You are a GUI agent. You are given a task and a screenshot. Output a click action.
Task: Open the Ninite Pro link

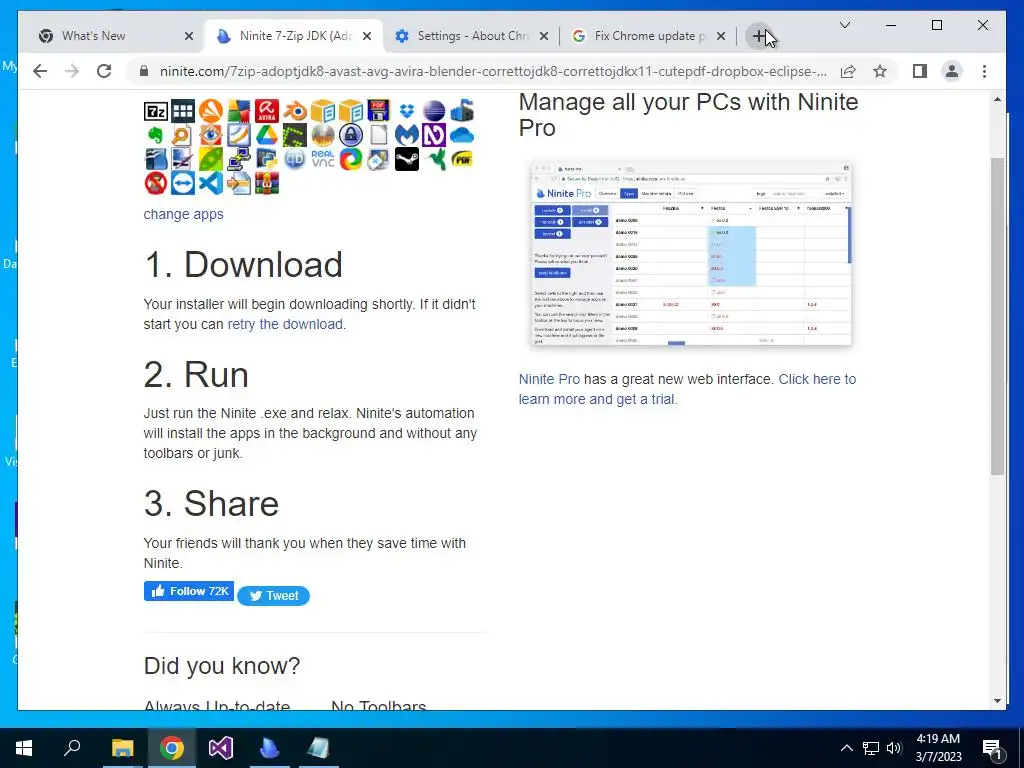coord(549,379)
